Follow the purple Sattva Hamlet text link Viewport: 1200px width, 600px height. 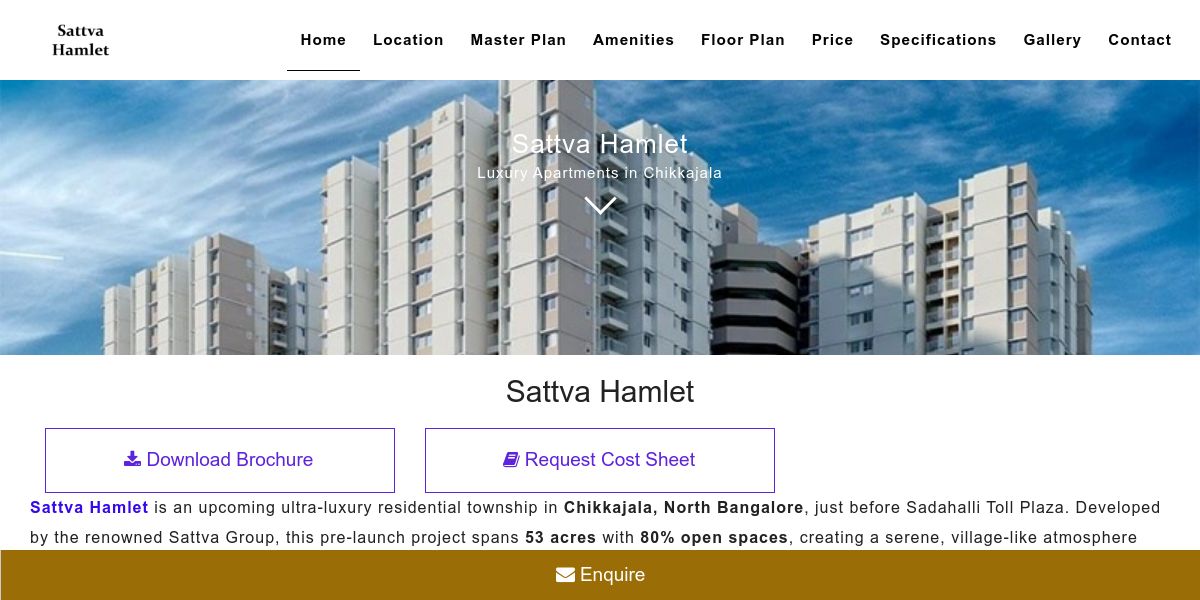(x=89, y=508)
